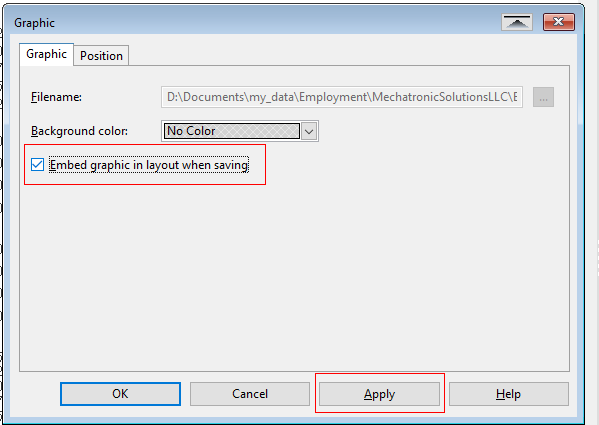The image size is (599, 425).
Task: Switch to the Position tab
Action: click(x=101, y=56)
